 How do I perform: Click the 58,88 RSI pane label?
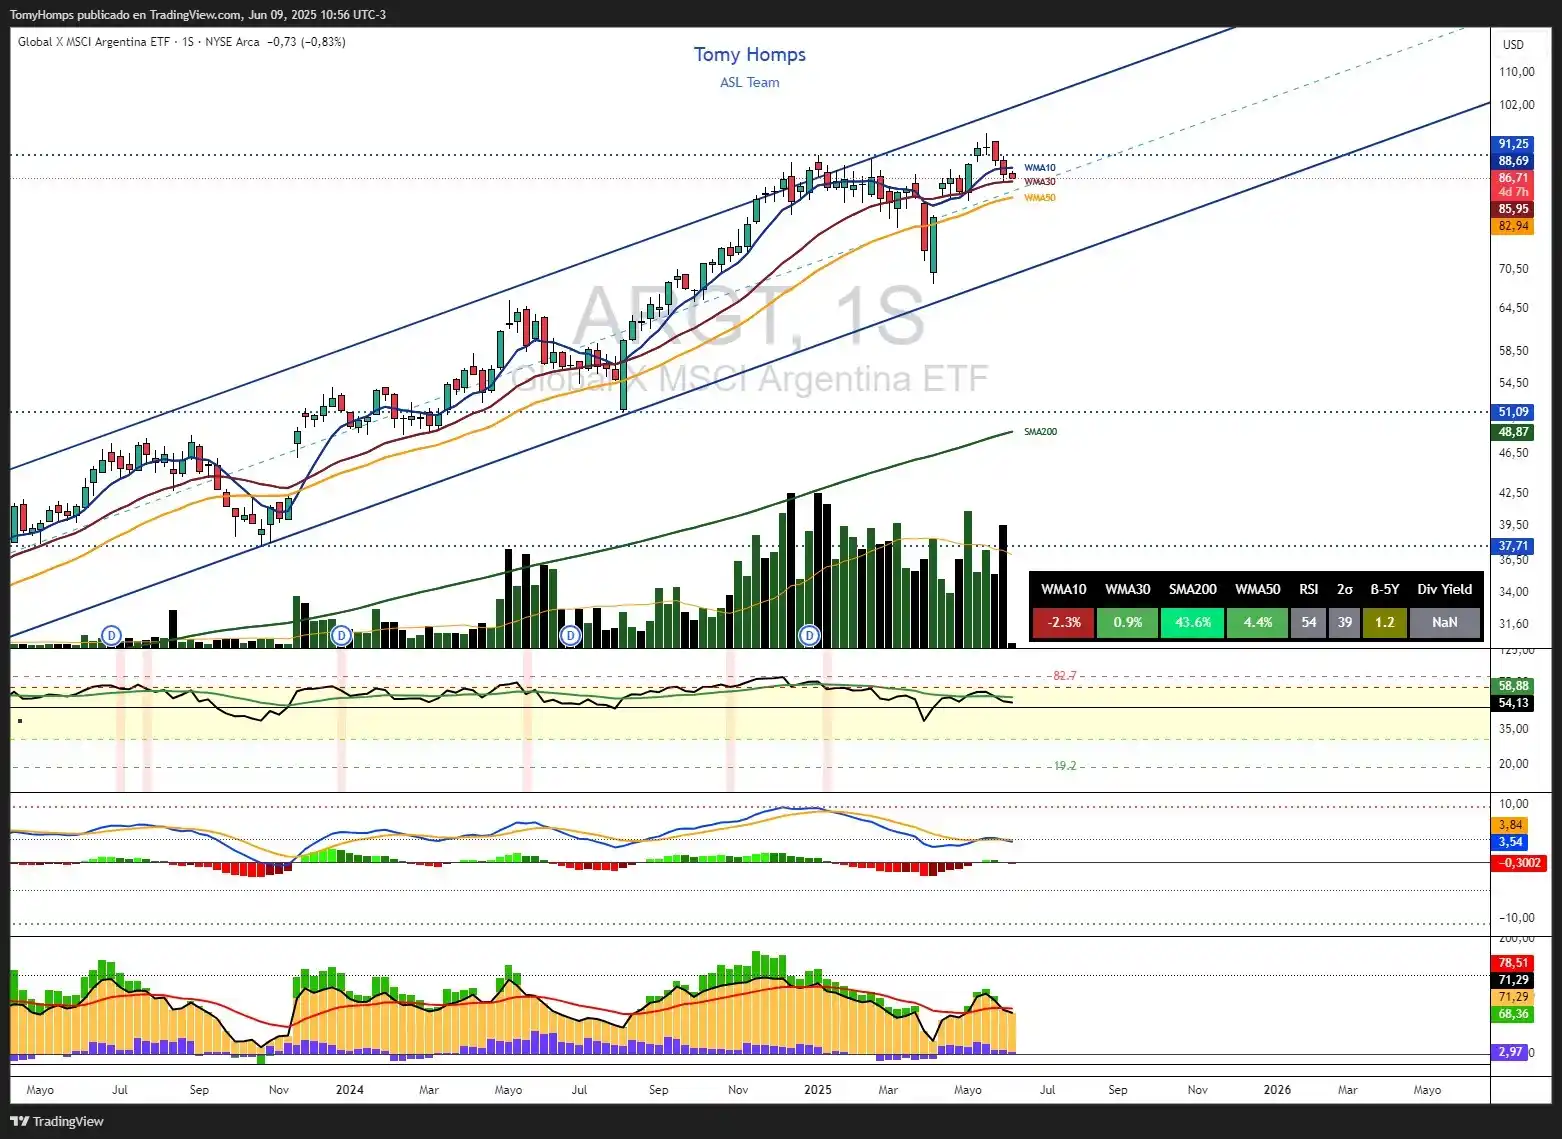pos(1513,686)
